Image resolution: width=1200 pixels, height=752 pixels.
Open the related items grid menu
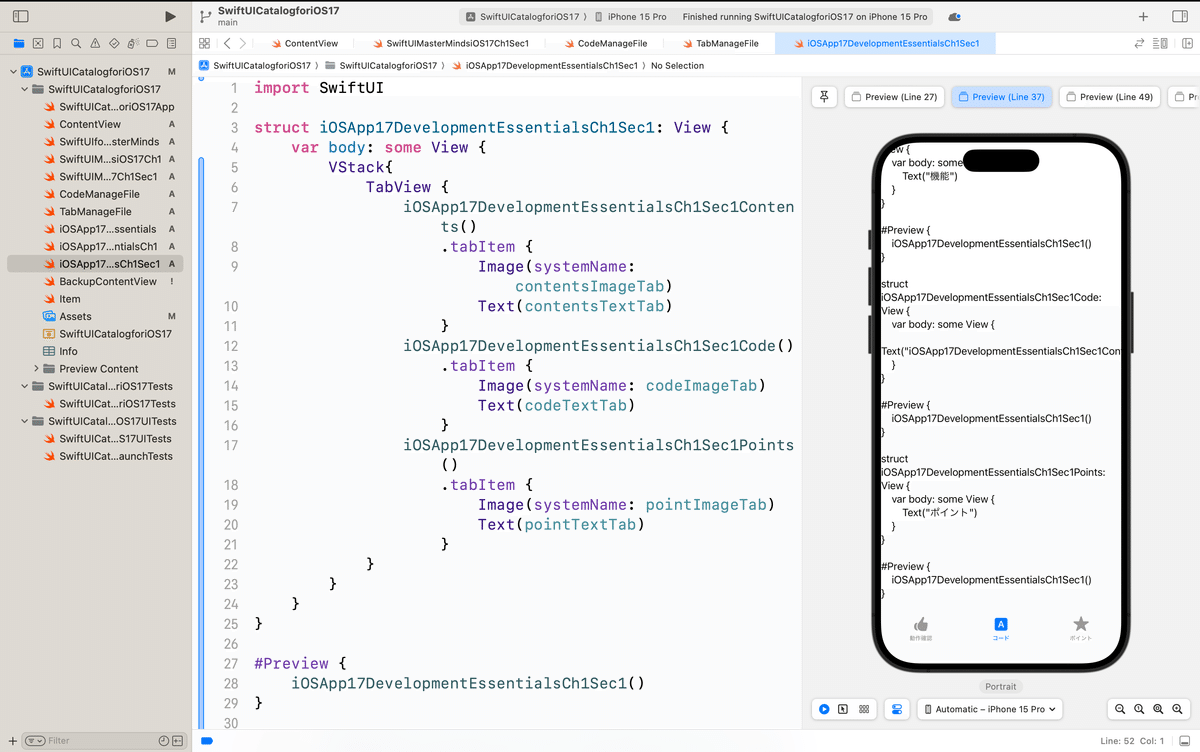click(204, 44)
